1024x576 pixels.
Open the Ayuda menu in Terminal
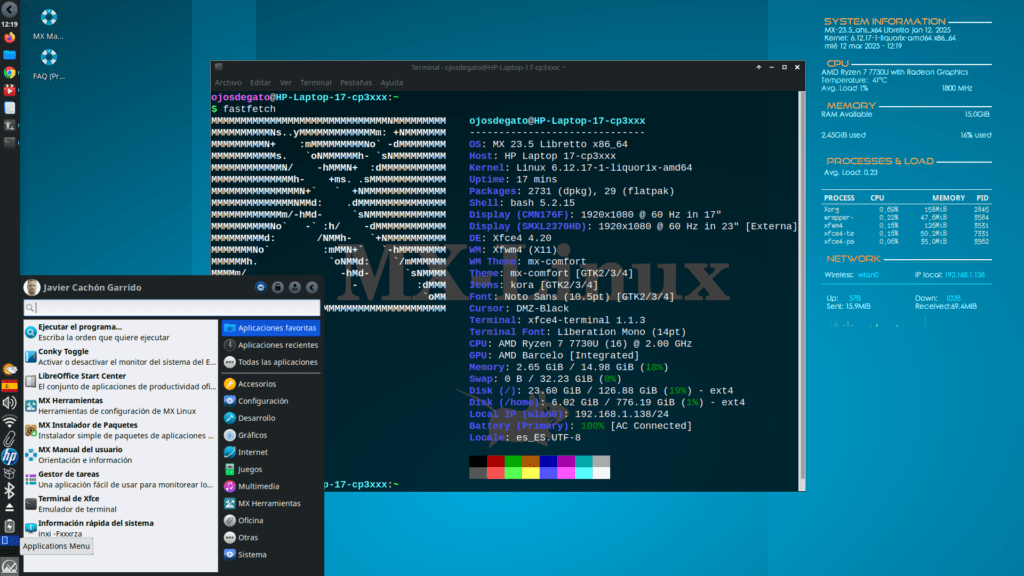tap(391, 83)
